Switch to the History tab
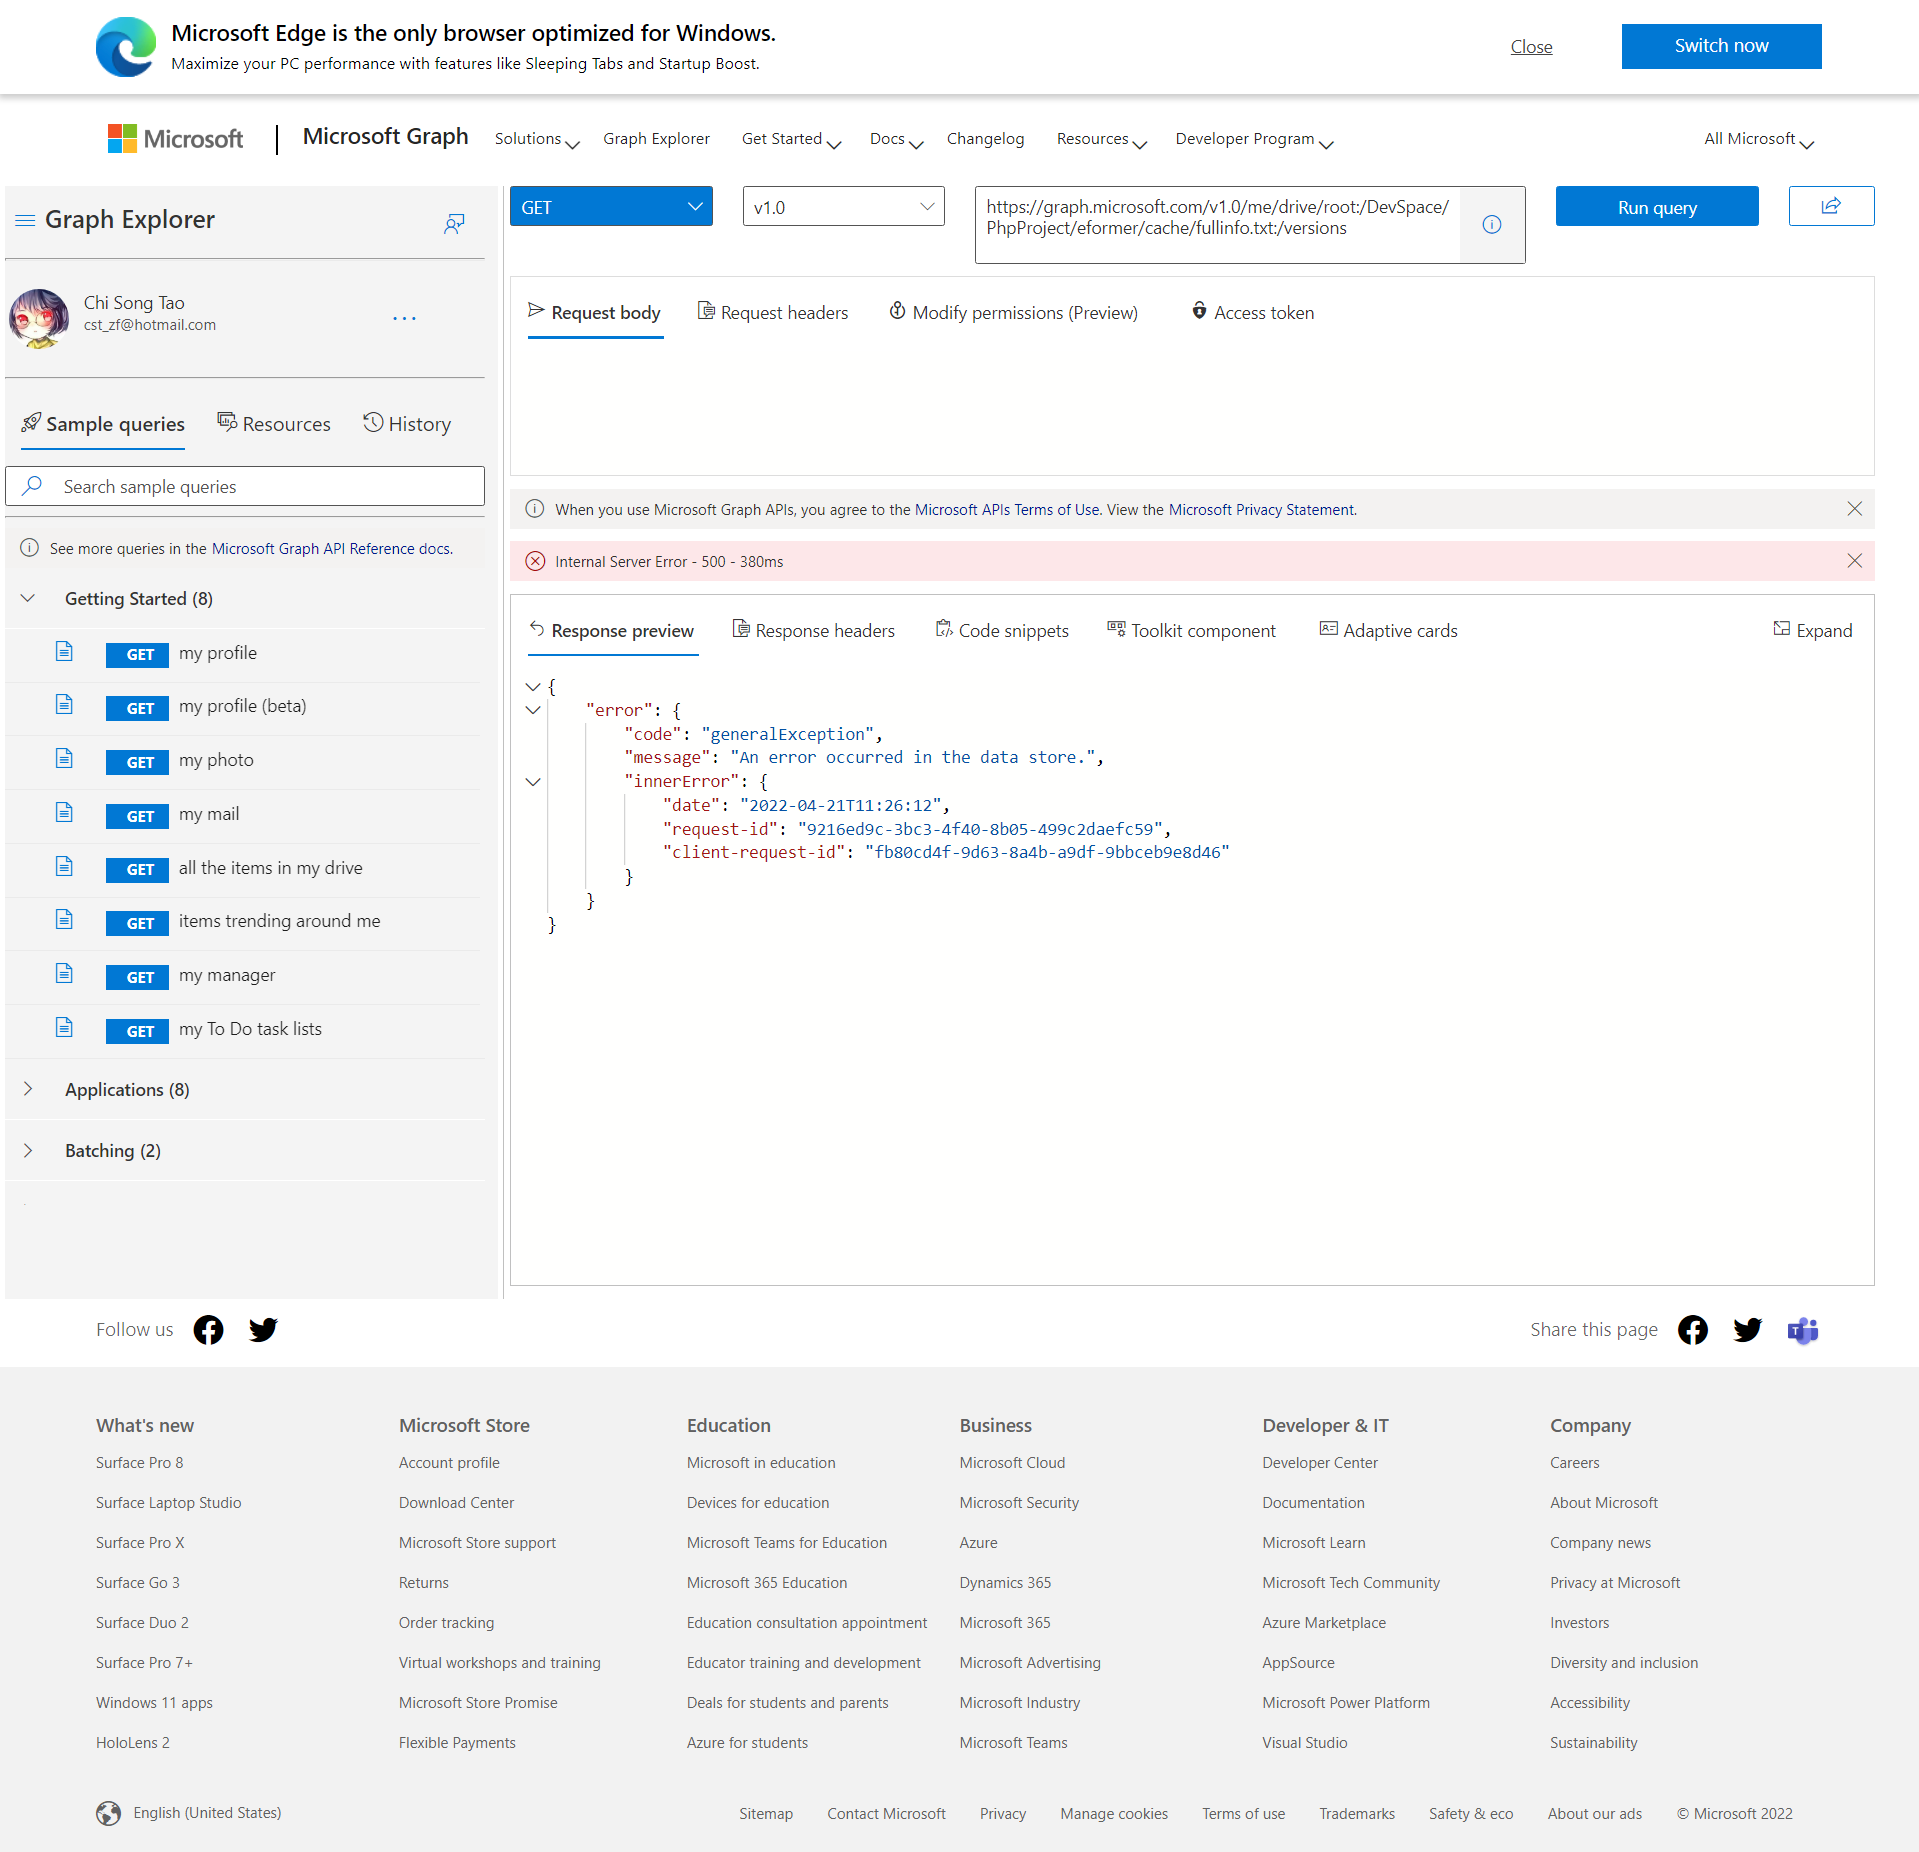This screenshot has width=1919, height=1852. (x=407, y=424)
